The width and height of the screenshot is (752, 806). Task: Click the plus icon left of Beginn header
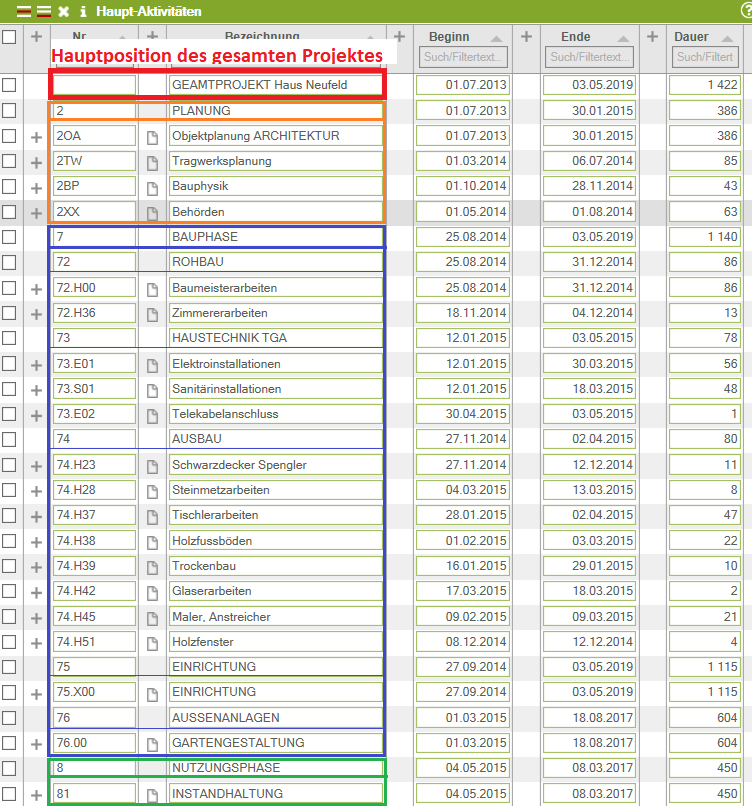coord(399,37)
